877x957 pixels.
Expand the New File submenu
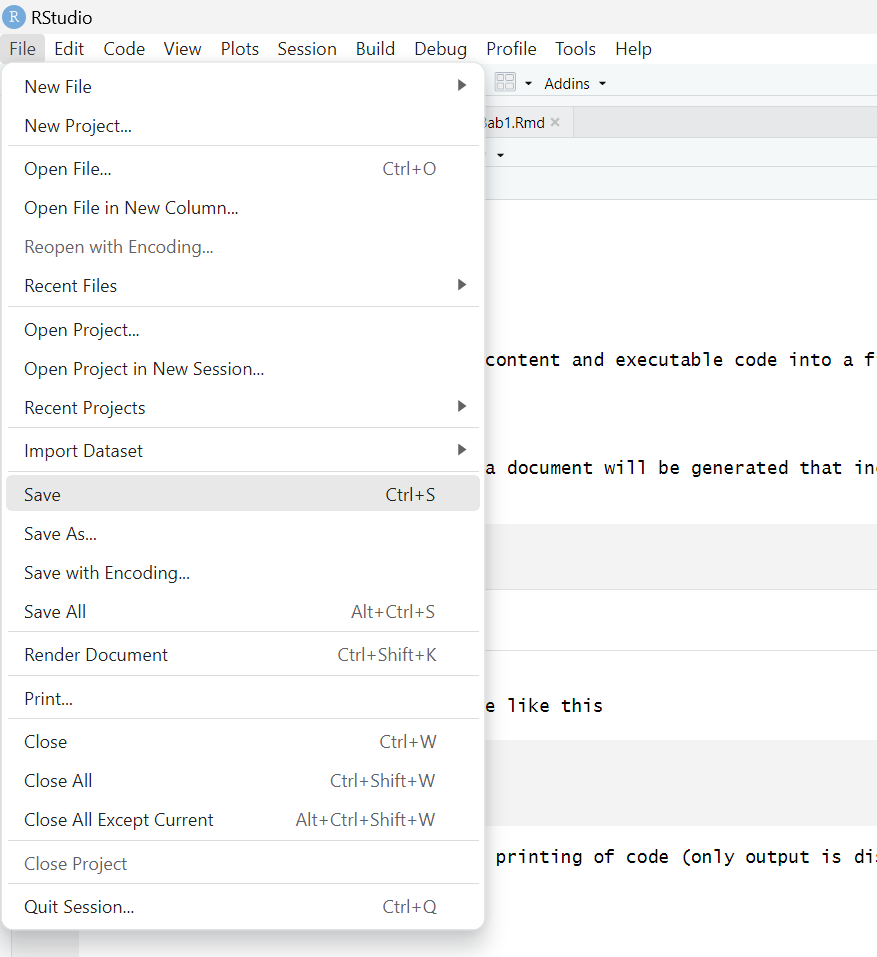[x=243, y=87]
